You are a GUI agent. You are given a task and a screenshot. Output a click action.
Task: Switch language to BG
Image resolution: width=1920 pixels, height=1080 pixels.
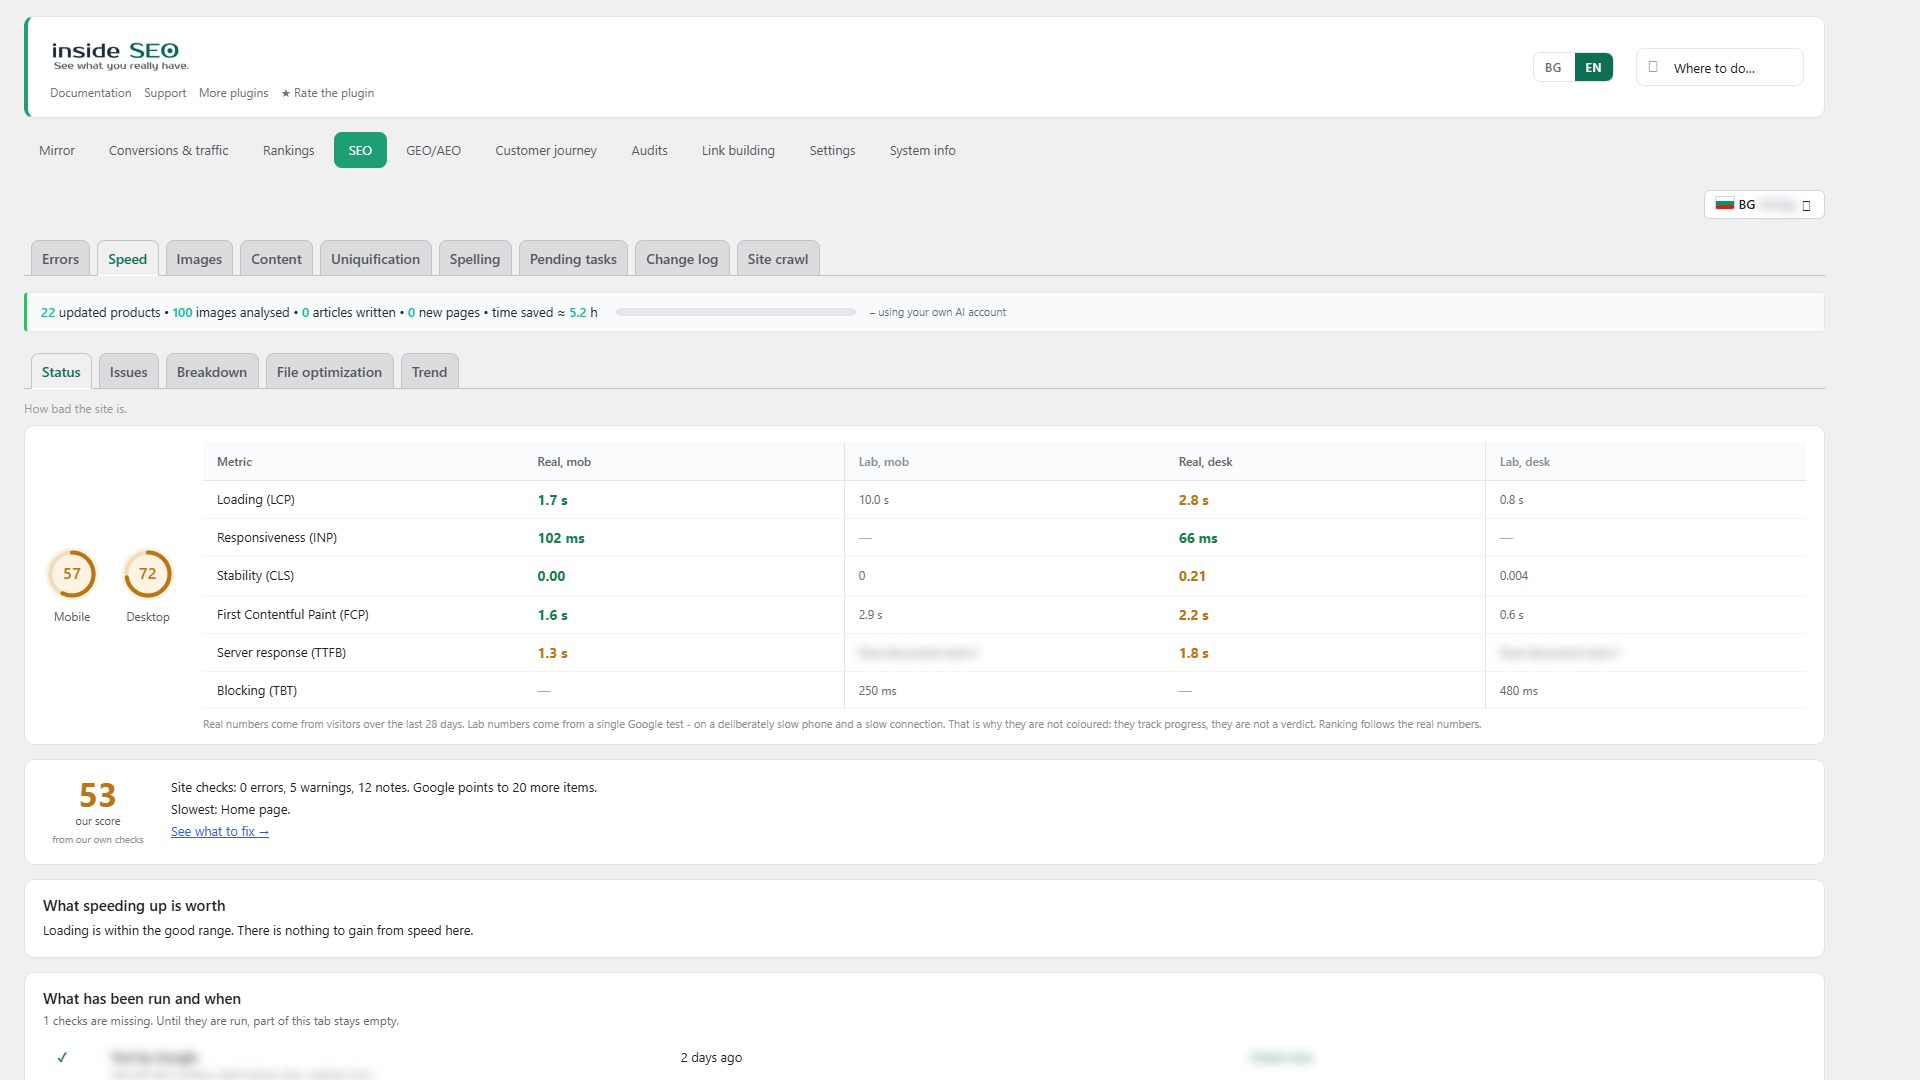pyautogui.click(x=1553, y=67)
